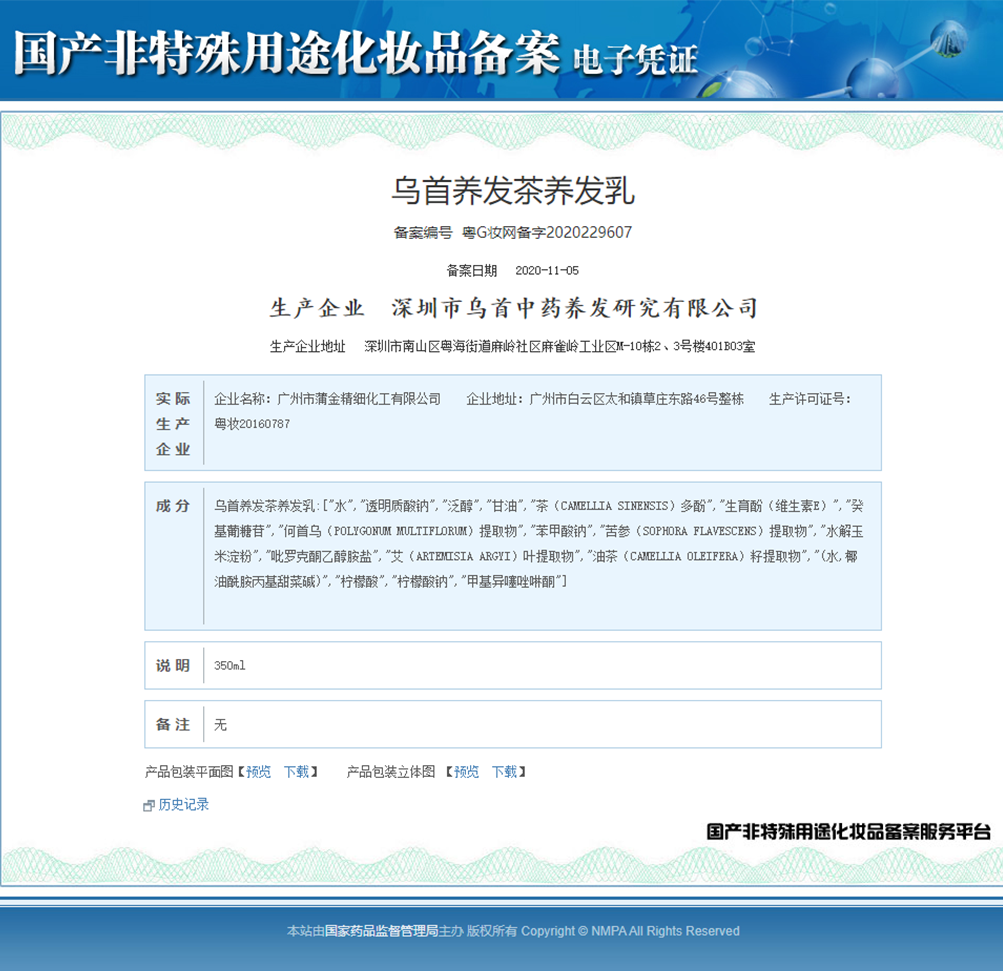Download the product packaging flat image
The image size is (1003, 971).
[x=297, y=772]
